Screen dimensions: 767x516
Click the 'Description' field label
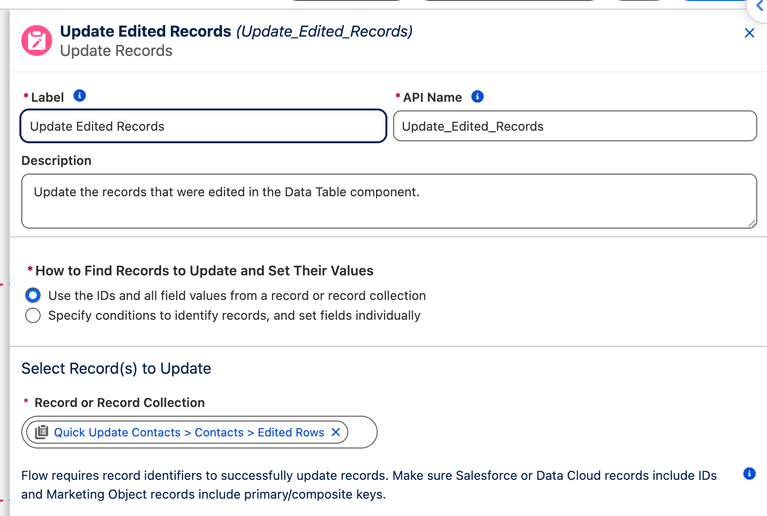click(56, 160)
